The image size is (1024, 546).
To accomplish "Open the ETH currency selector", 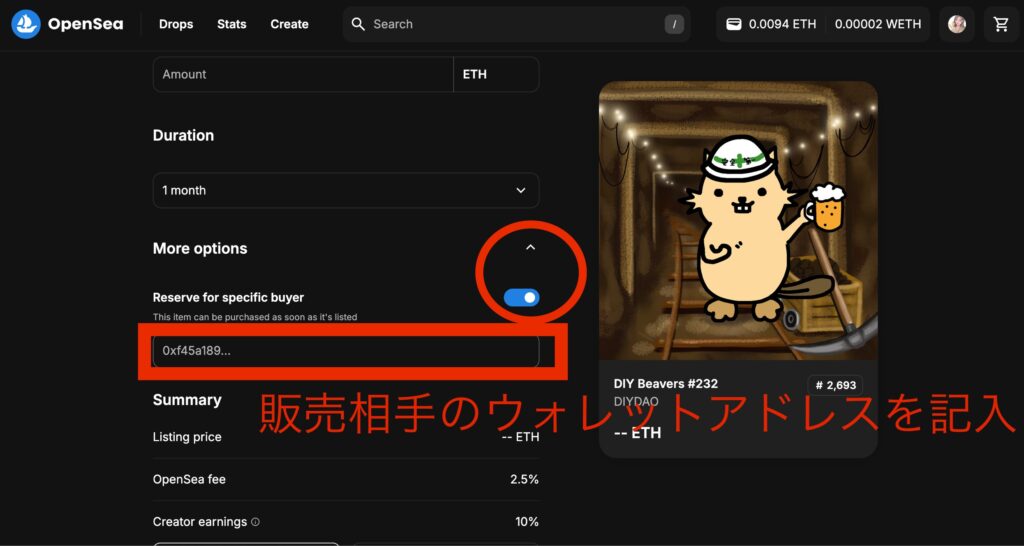I will pyautogui.click(x=496, y=74).
